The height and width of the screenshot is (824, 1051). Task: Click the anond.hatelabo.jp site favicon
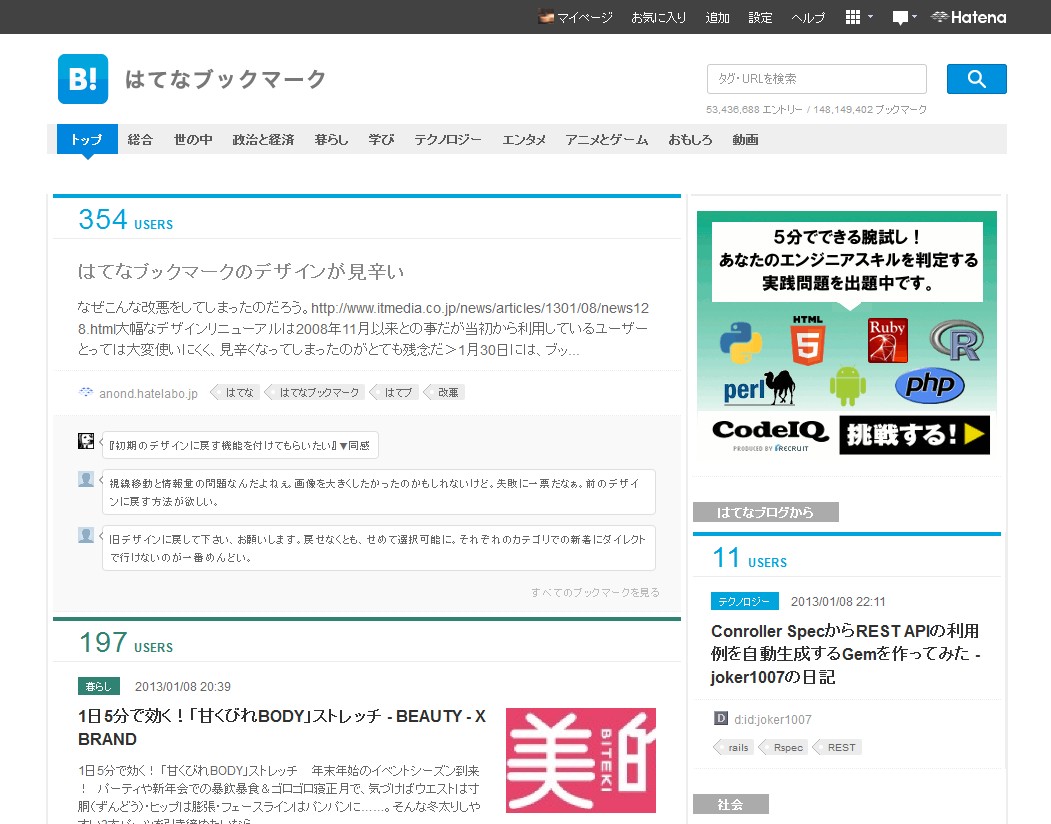coord(86,392)
